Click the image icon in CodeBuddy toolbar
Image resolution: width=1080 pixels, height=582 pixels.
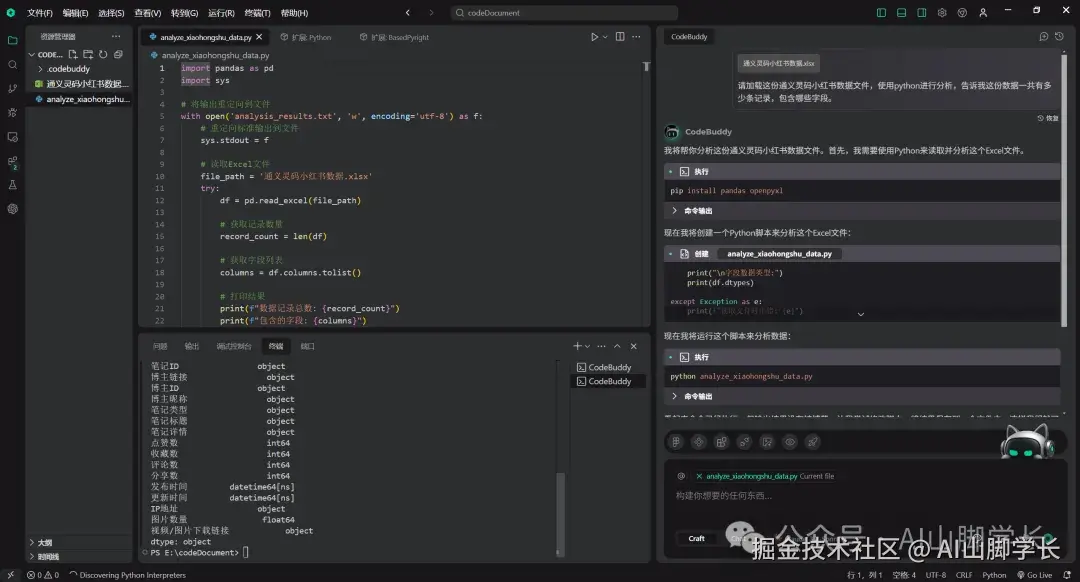pyautogui.click(x=767, y=442)
